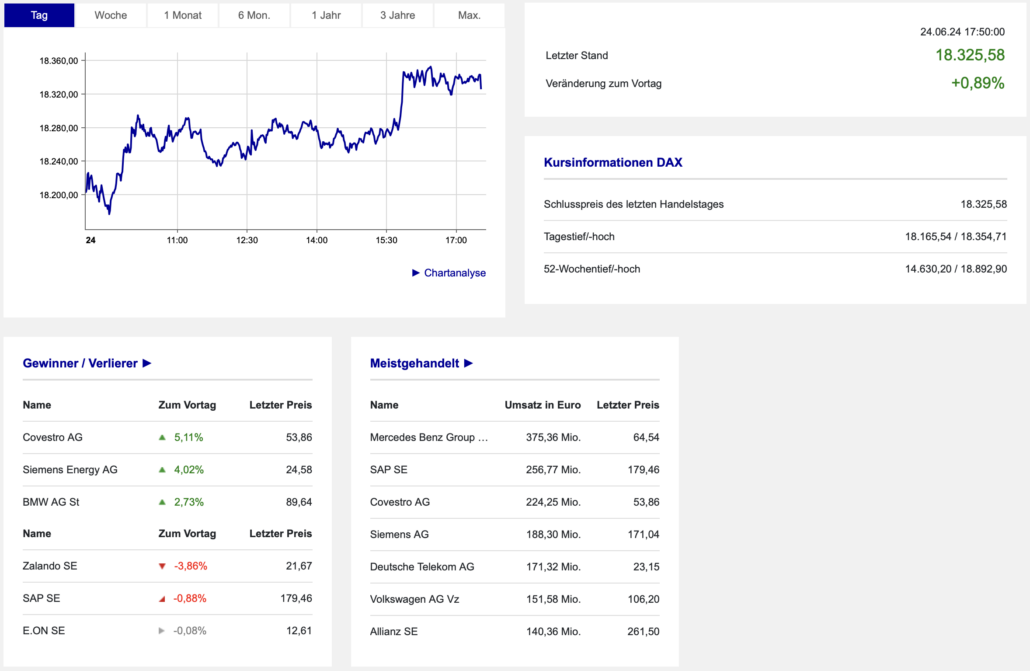1030x671 pixels.
Task: Click the Umsatz in Euro column header
Action: (543, 405)
